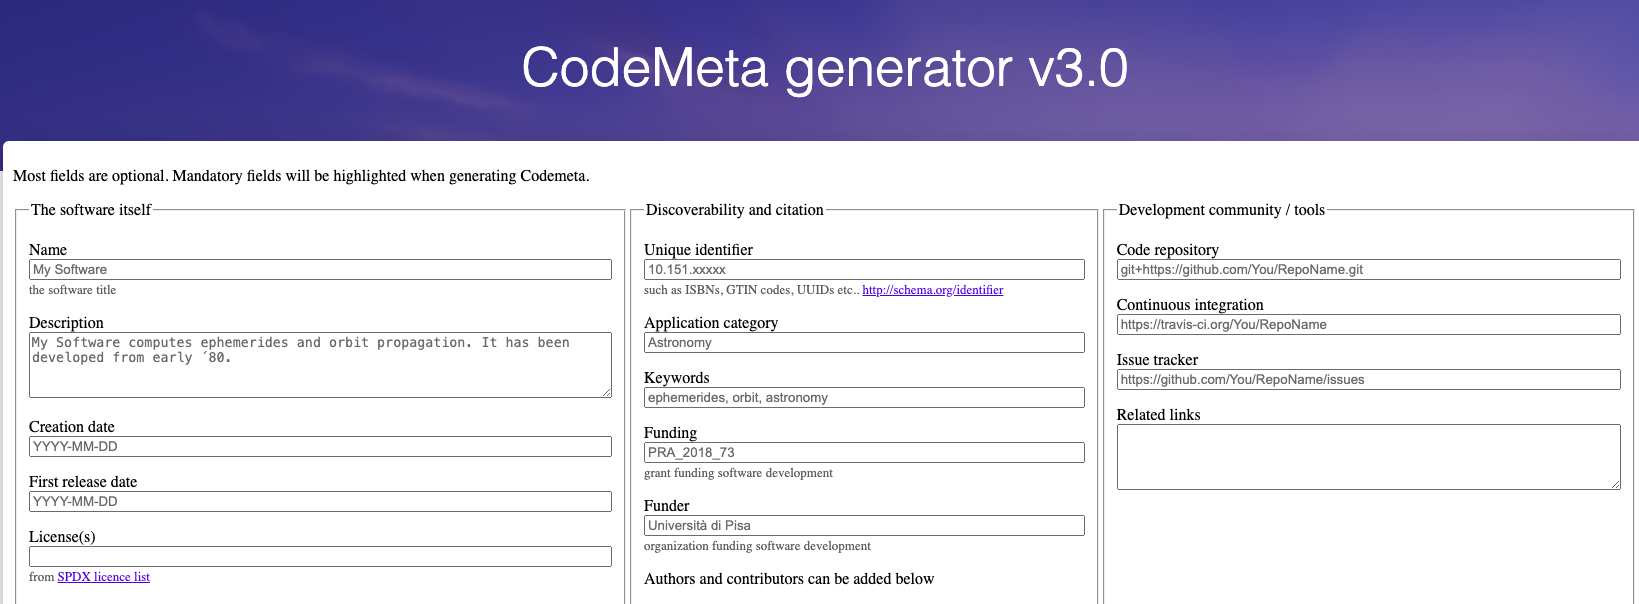
Task: Click the CodeMeta generator v3.0 heading
Action: (x=825, y=68)
